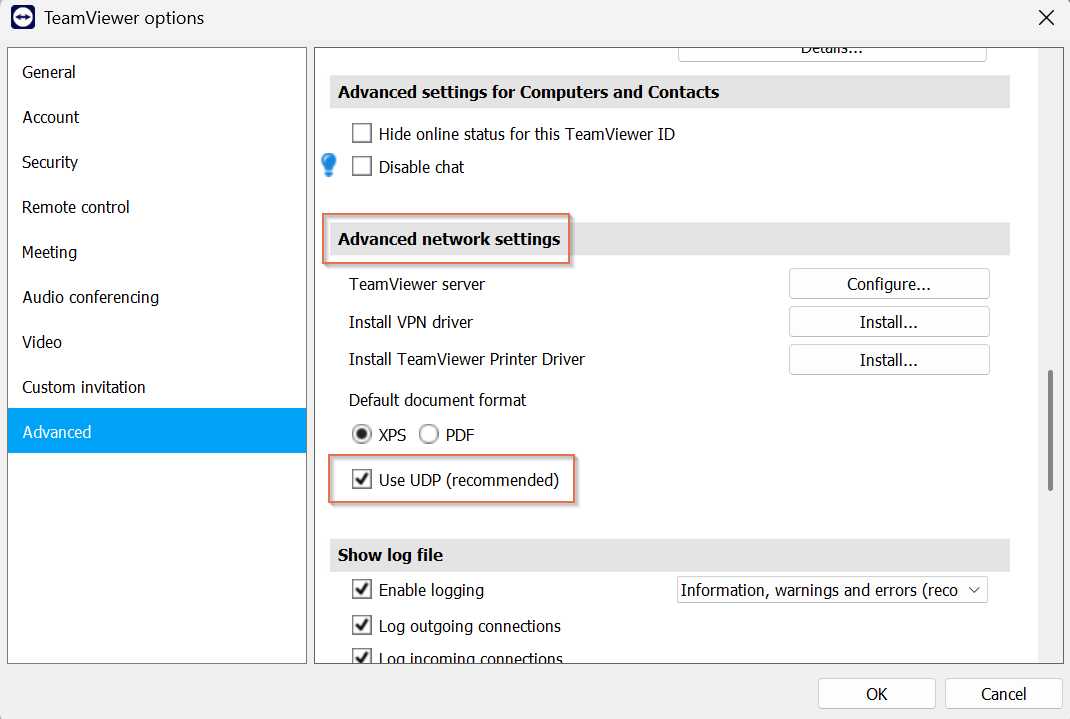The width and height of the screenshot is (1070, 719).
Task: Select XPS as default document format
Action: click(362, 434)
